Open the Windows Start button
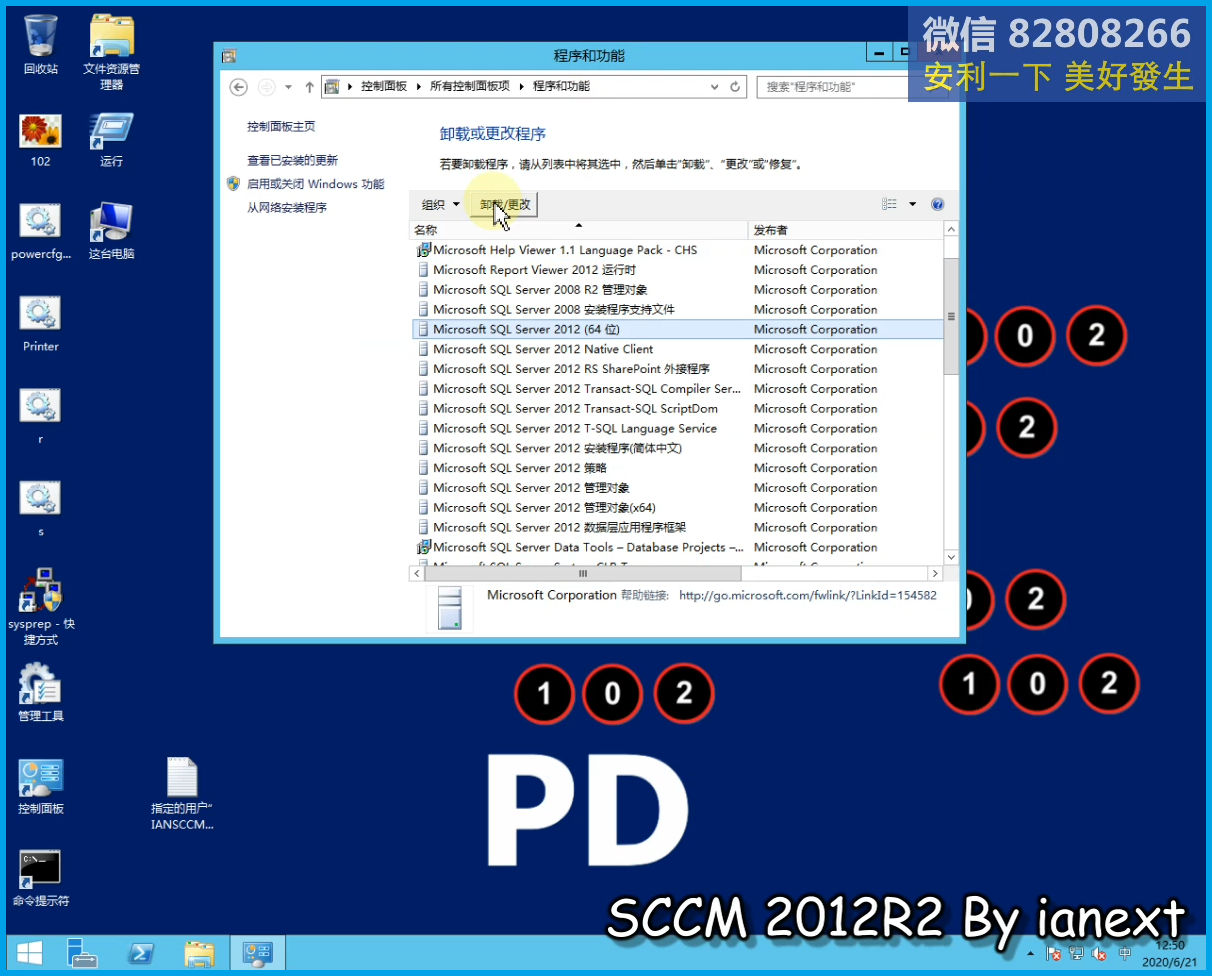The height and width of the screenshot is (976, 1212). 29,953
